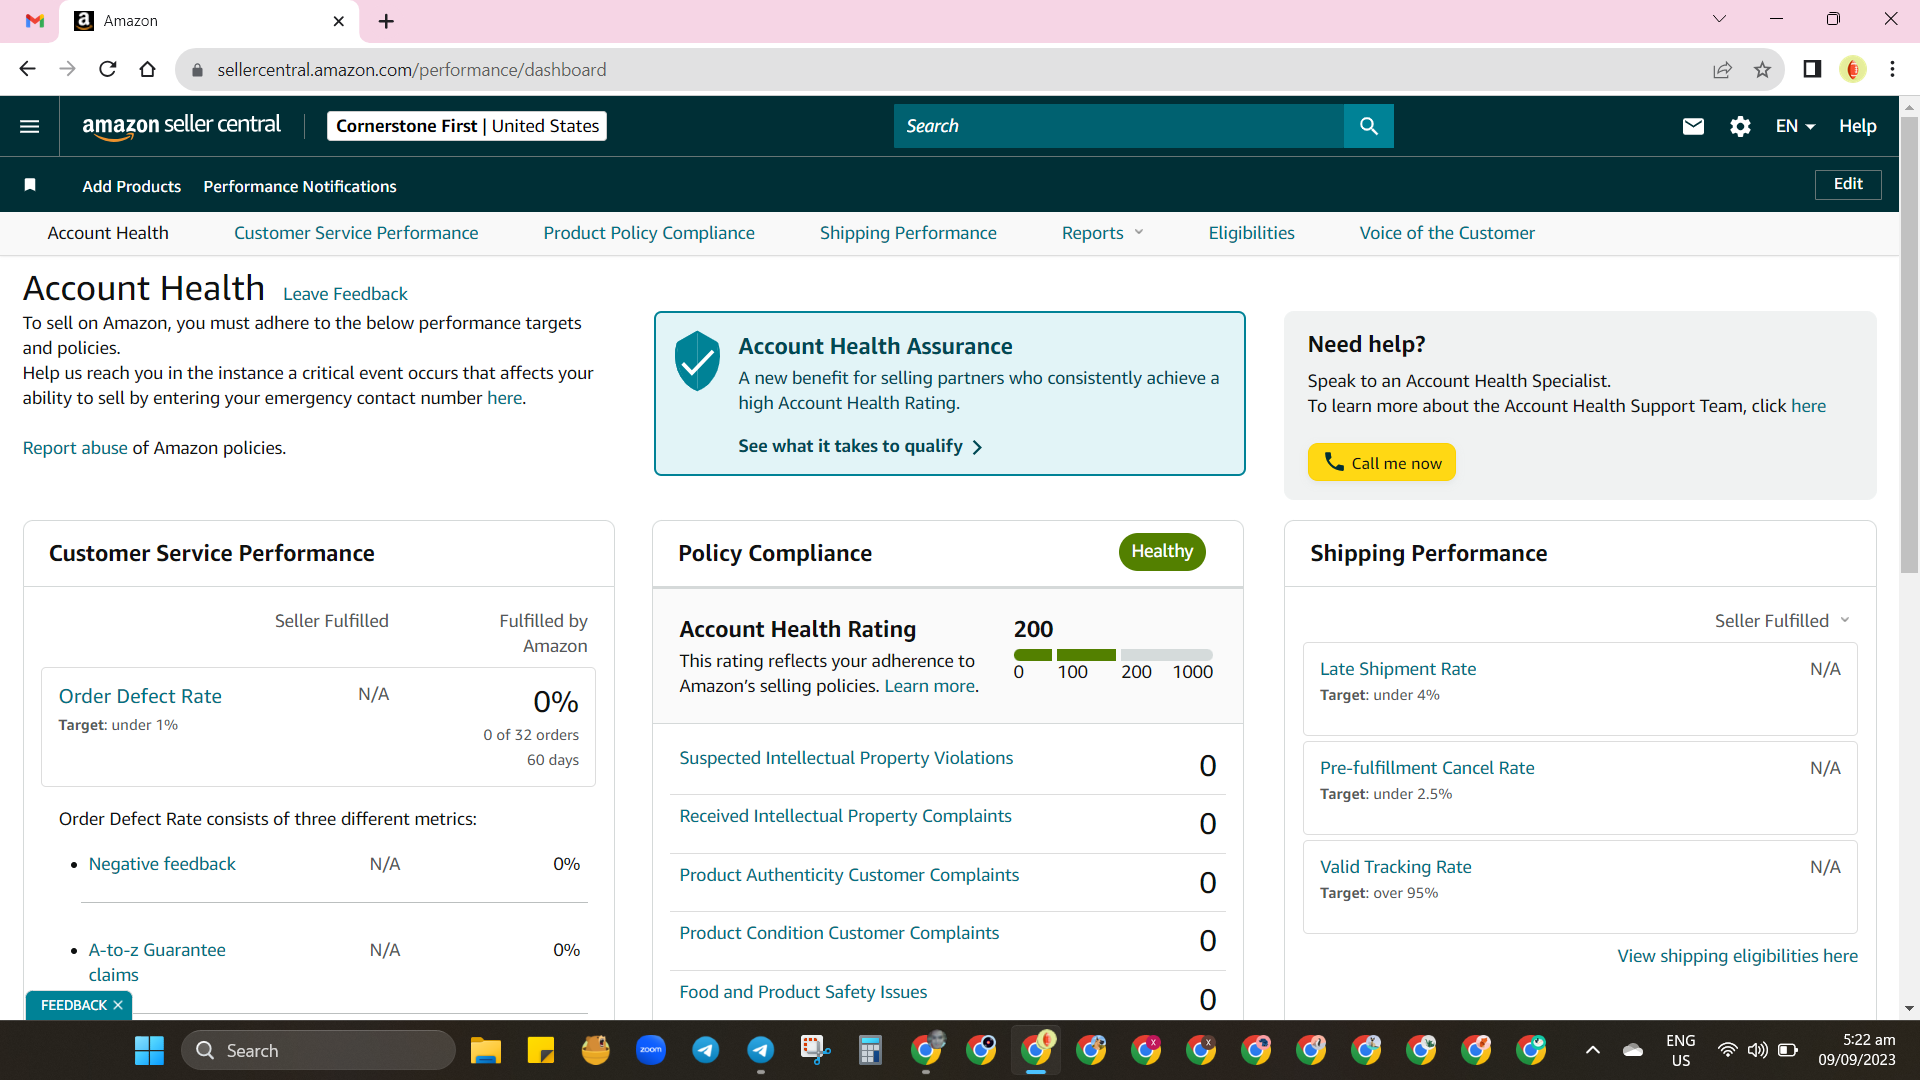Click the volume speaker tray icon

[1757, 1050]
